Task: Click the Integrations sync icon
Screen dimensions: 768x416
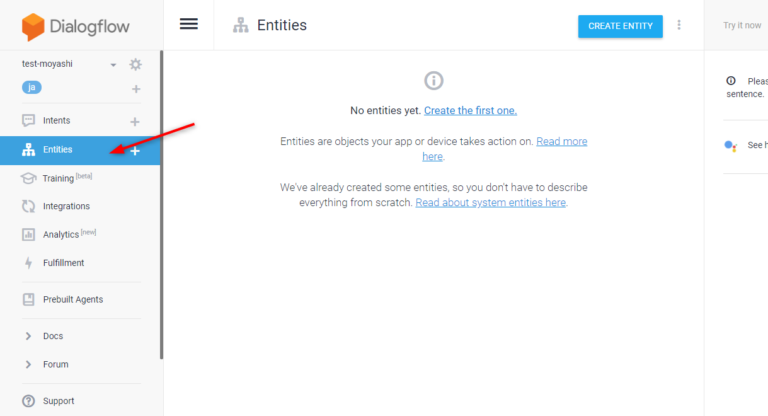Action: pos(29,206)
